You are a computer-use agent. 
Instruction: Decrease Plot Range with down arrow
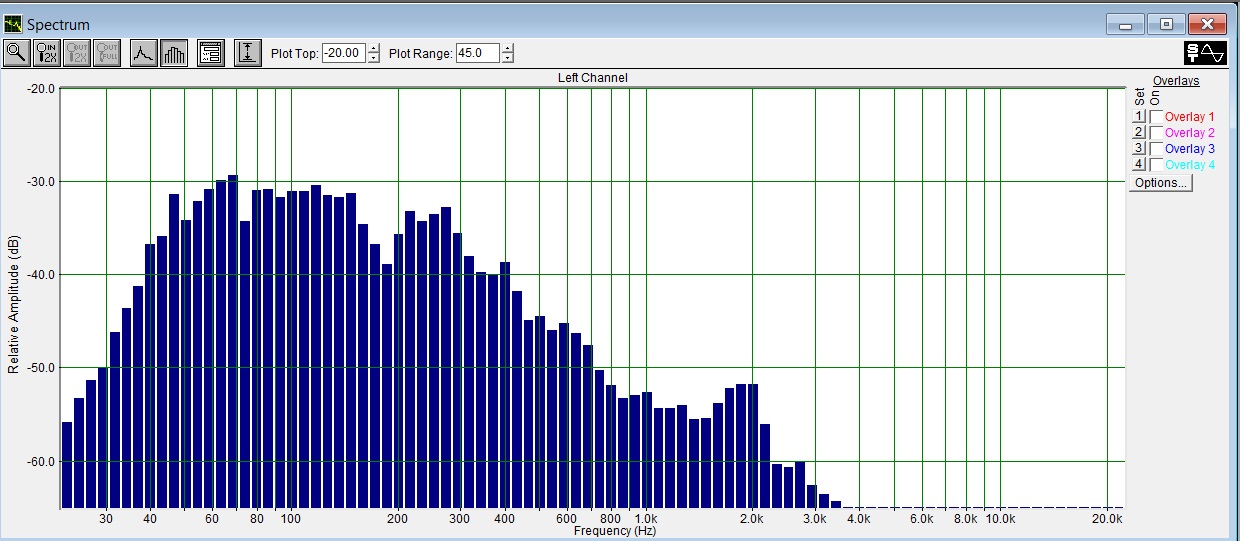click(508, 58)
